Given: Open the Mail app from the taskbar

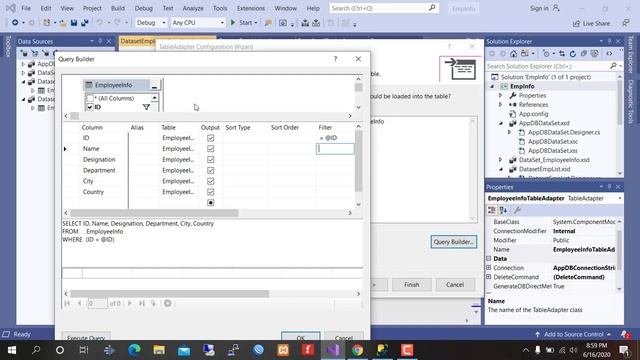Looking at the screenshot, I should click(x=184, y=350).
